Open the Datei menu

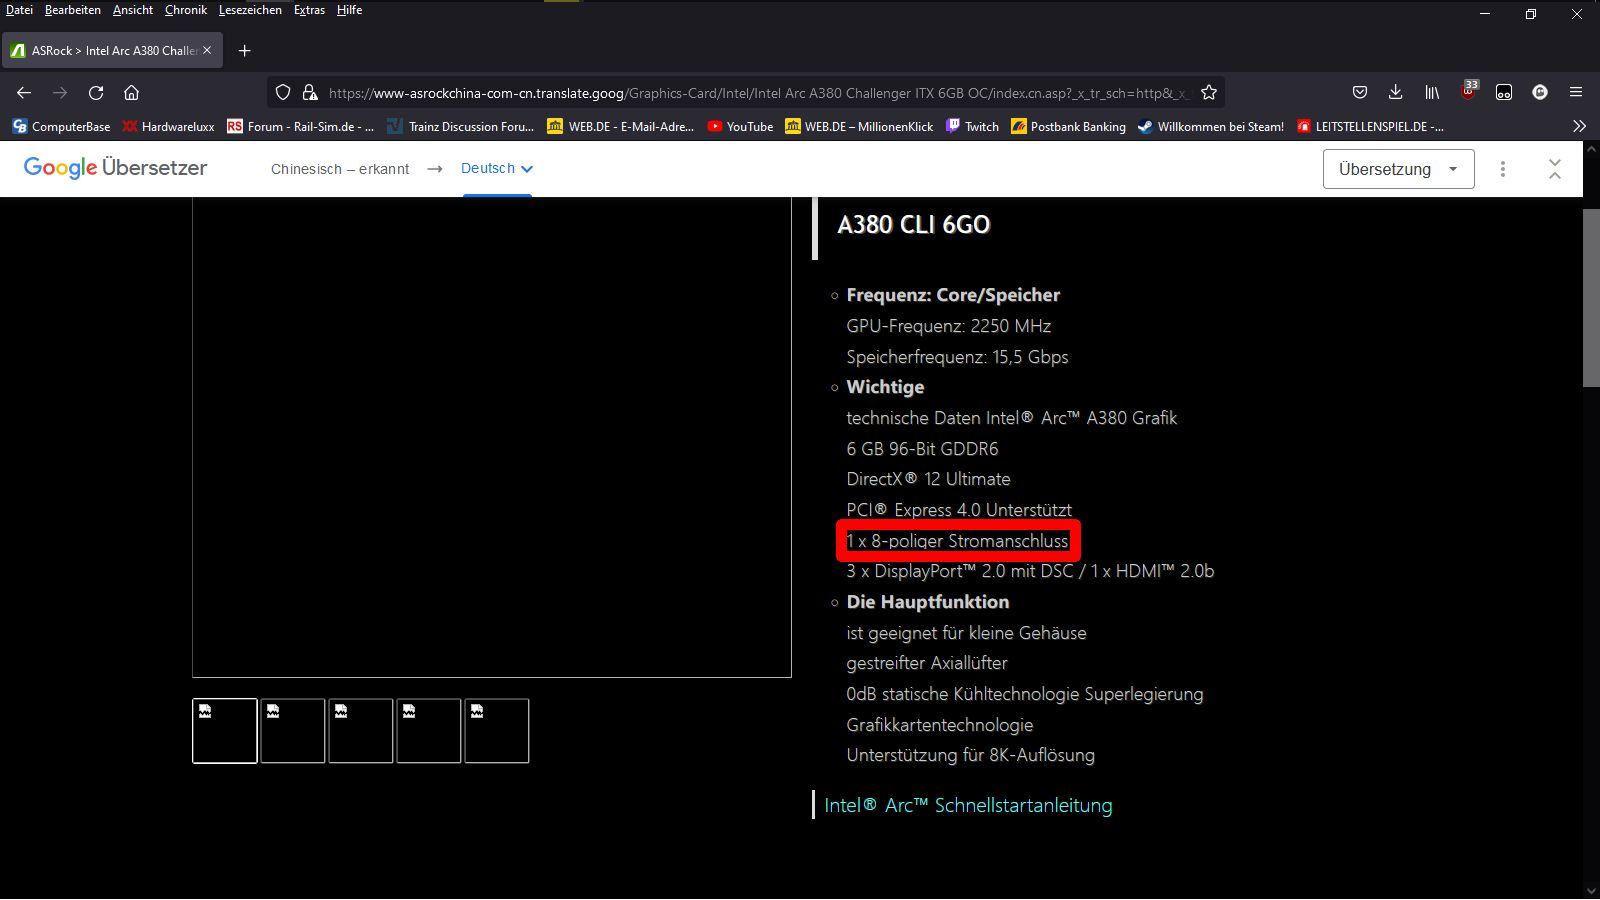(x=19, y=10)
